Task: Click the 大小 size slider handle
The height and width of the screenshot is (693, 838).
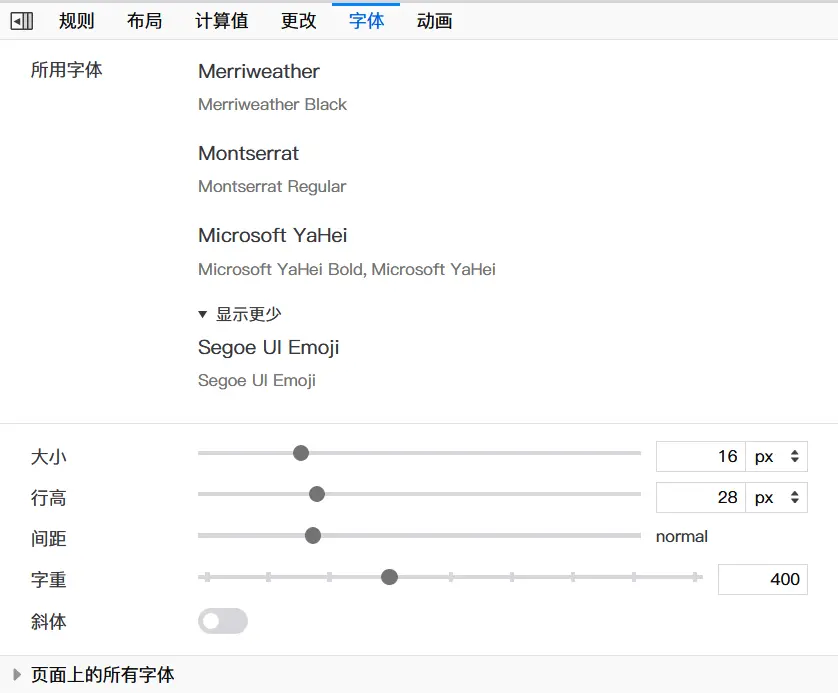Action: (x=301, y=453)
